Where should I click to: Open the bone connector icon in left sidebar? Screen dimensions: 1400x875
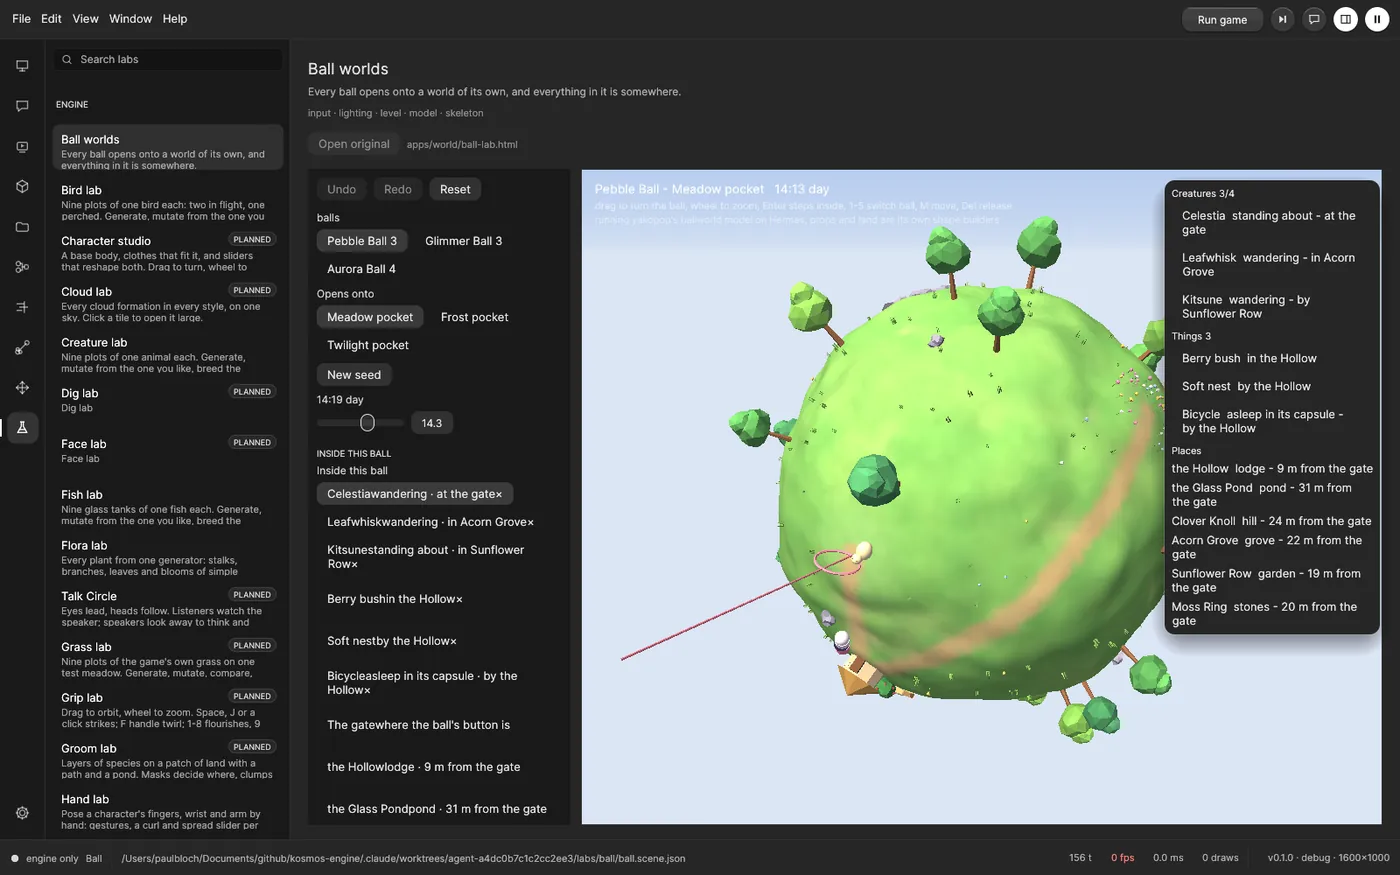coord(22,347)
